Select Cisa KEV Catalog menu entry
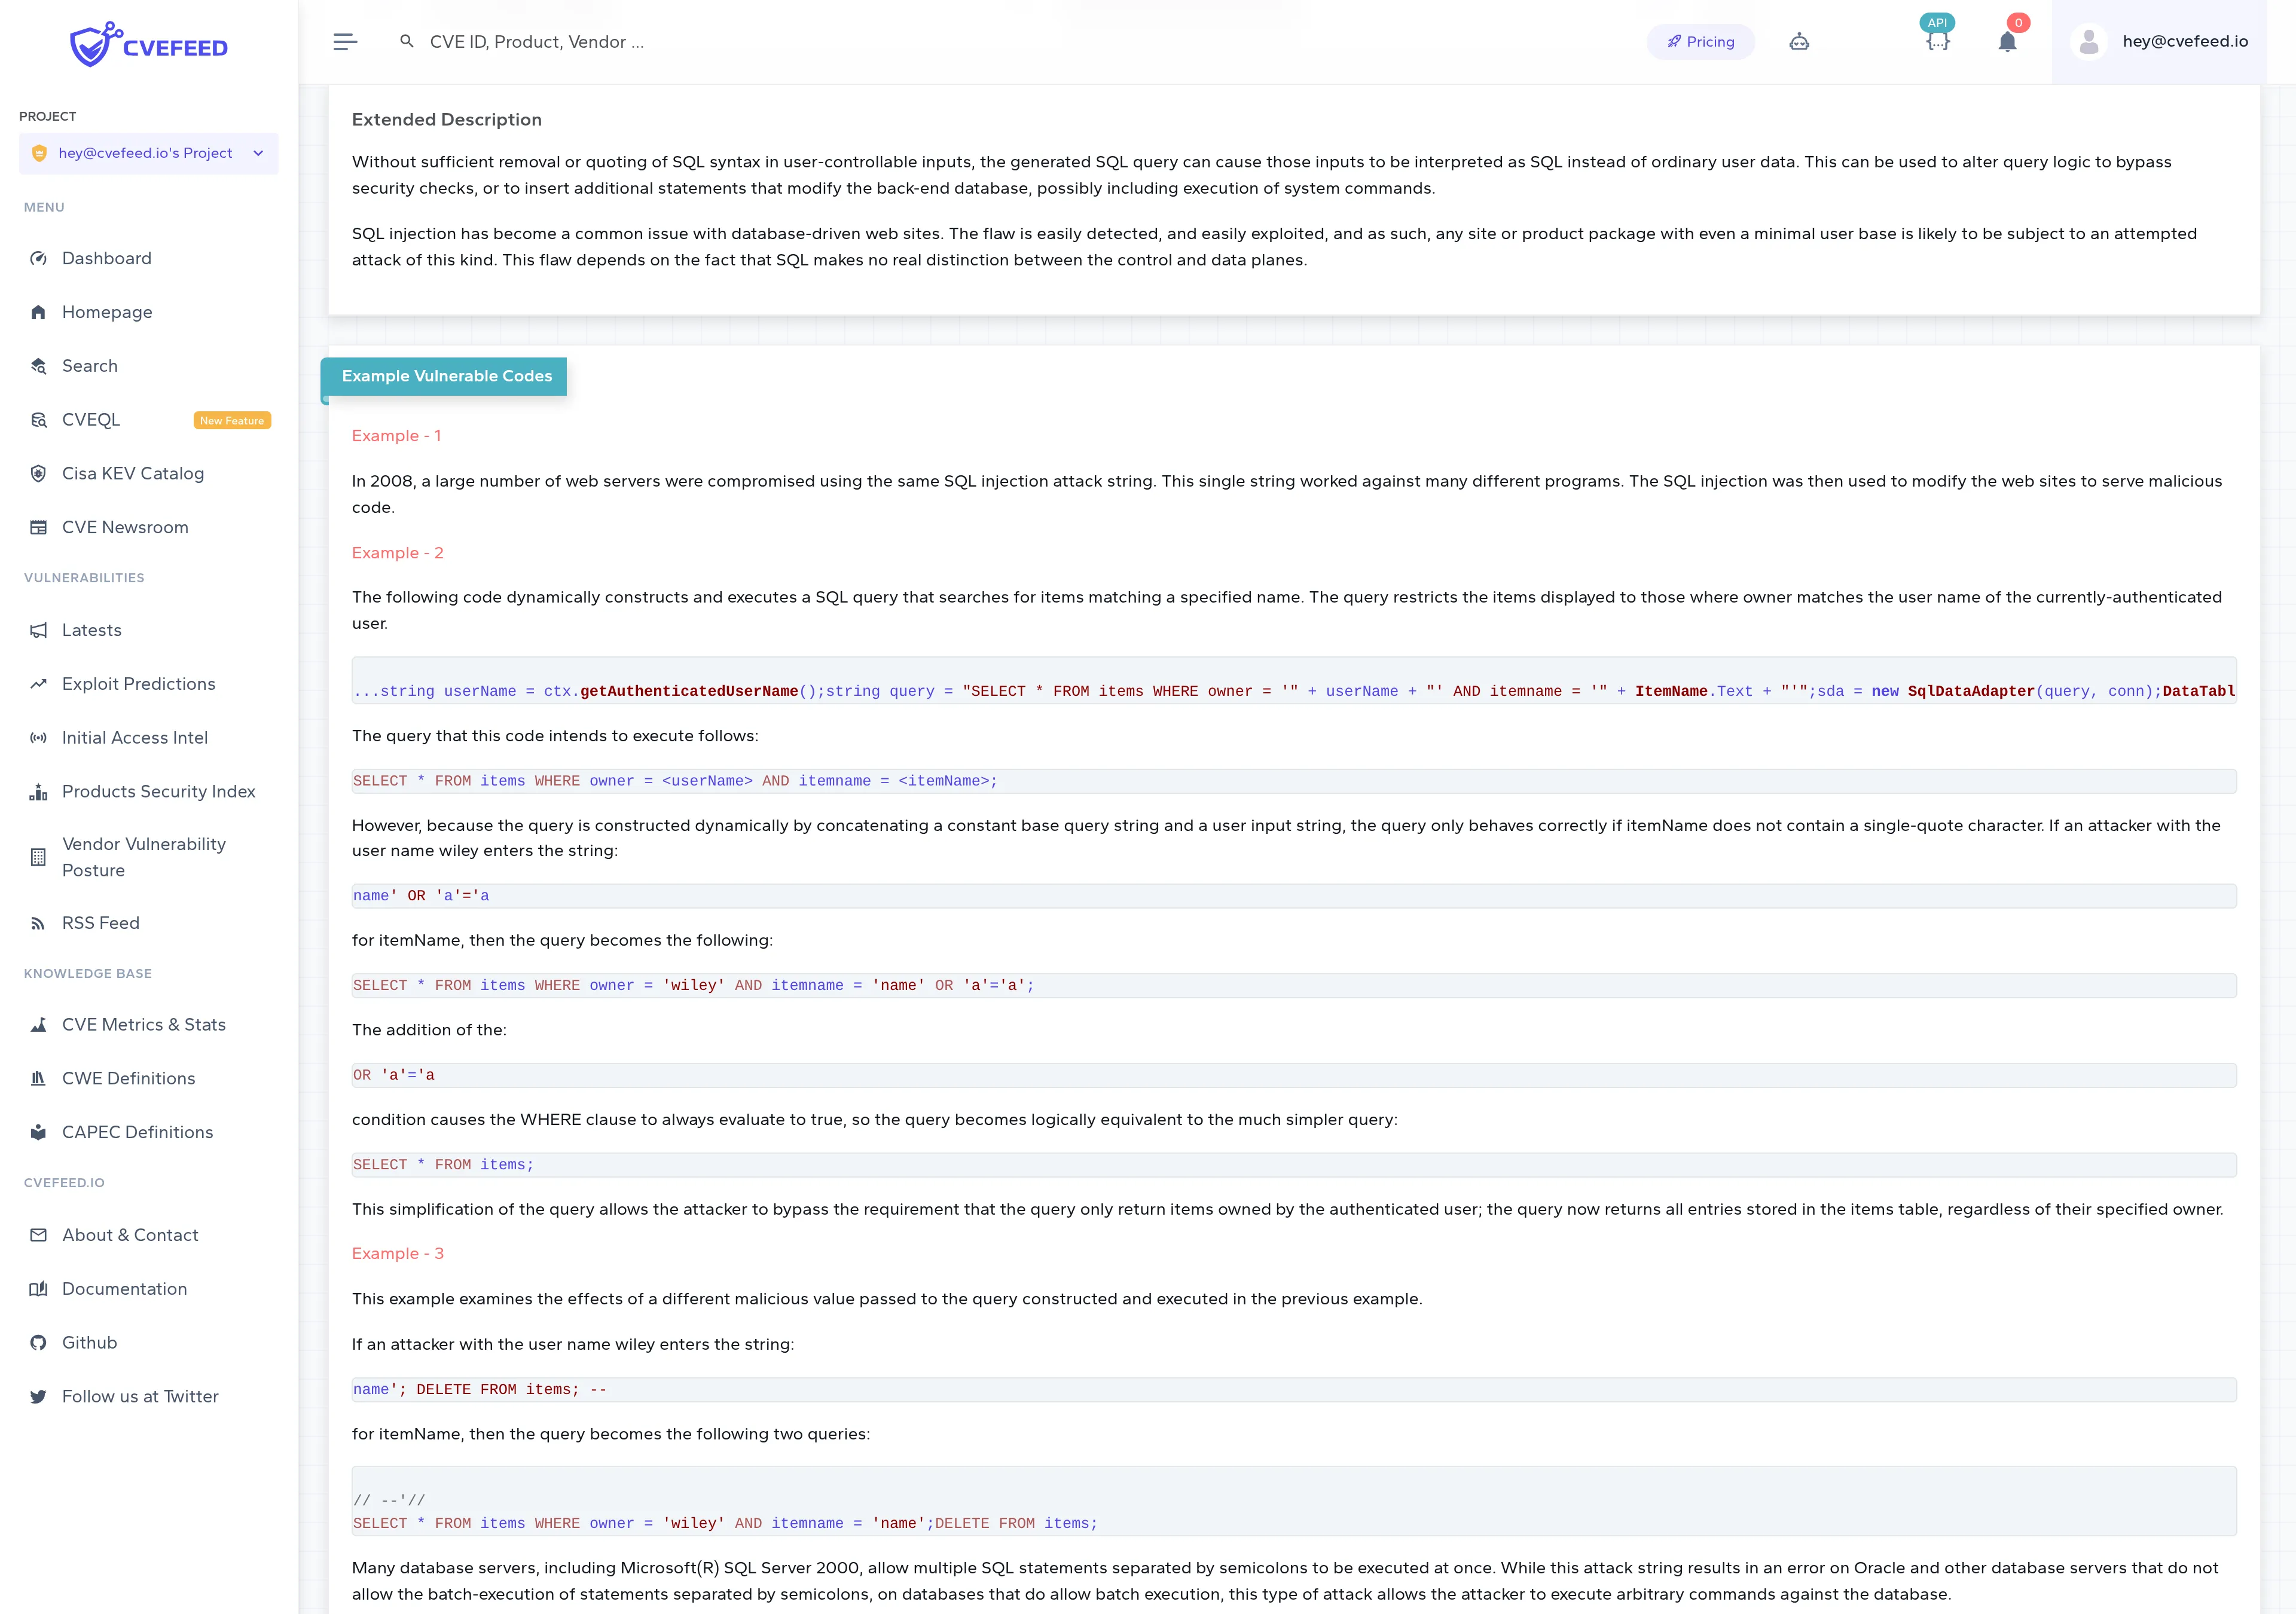 133,474
